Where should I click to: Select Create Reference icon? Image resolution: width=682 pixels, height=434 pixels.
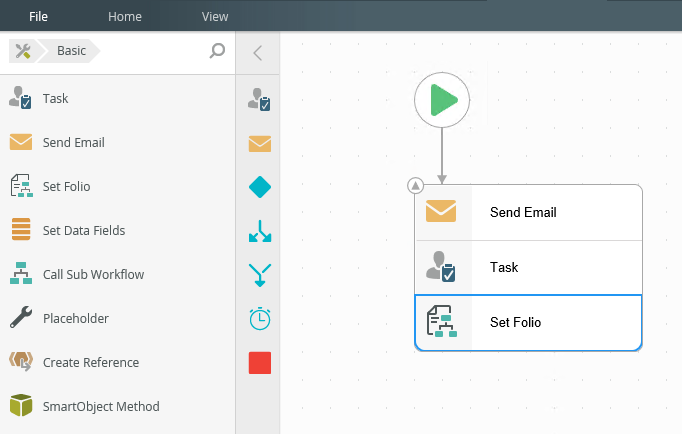21,361
